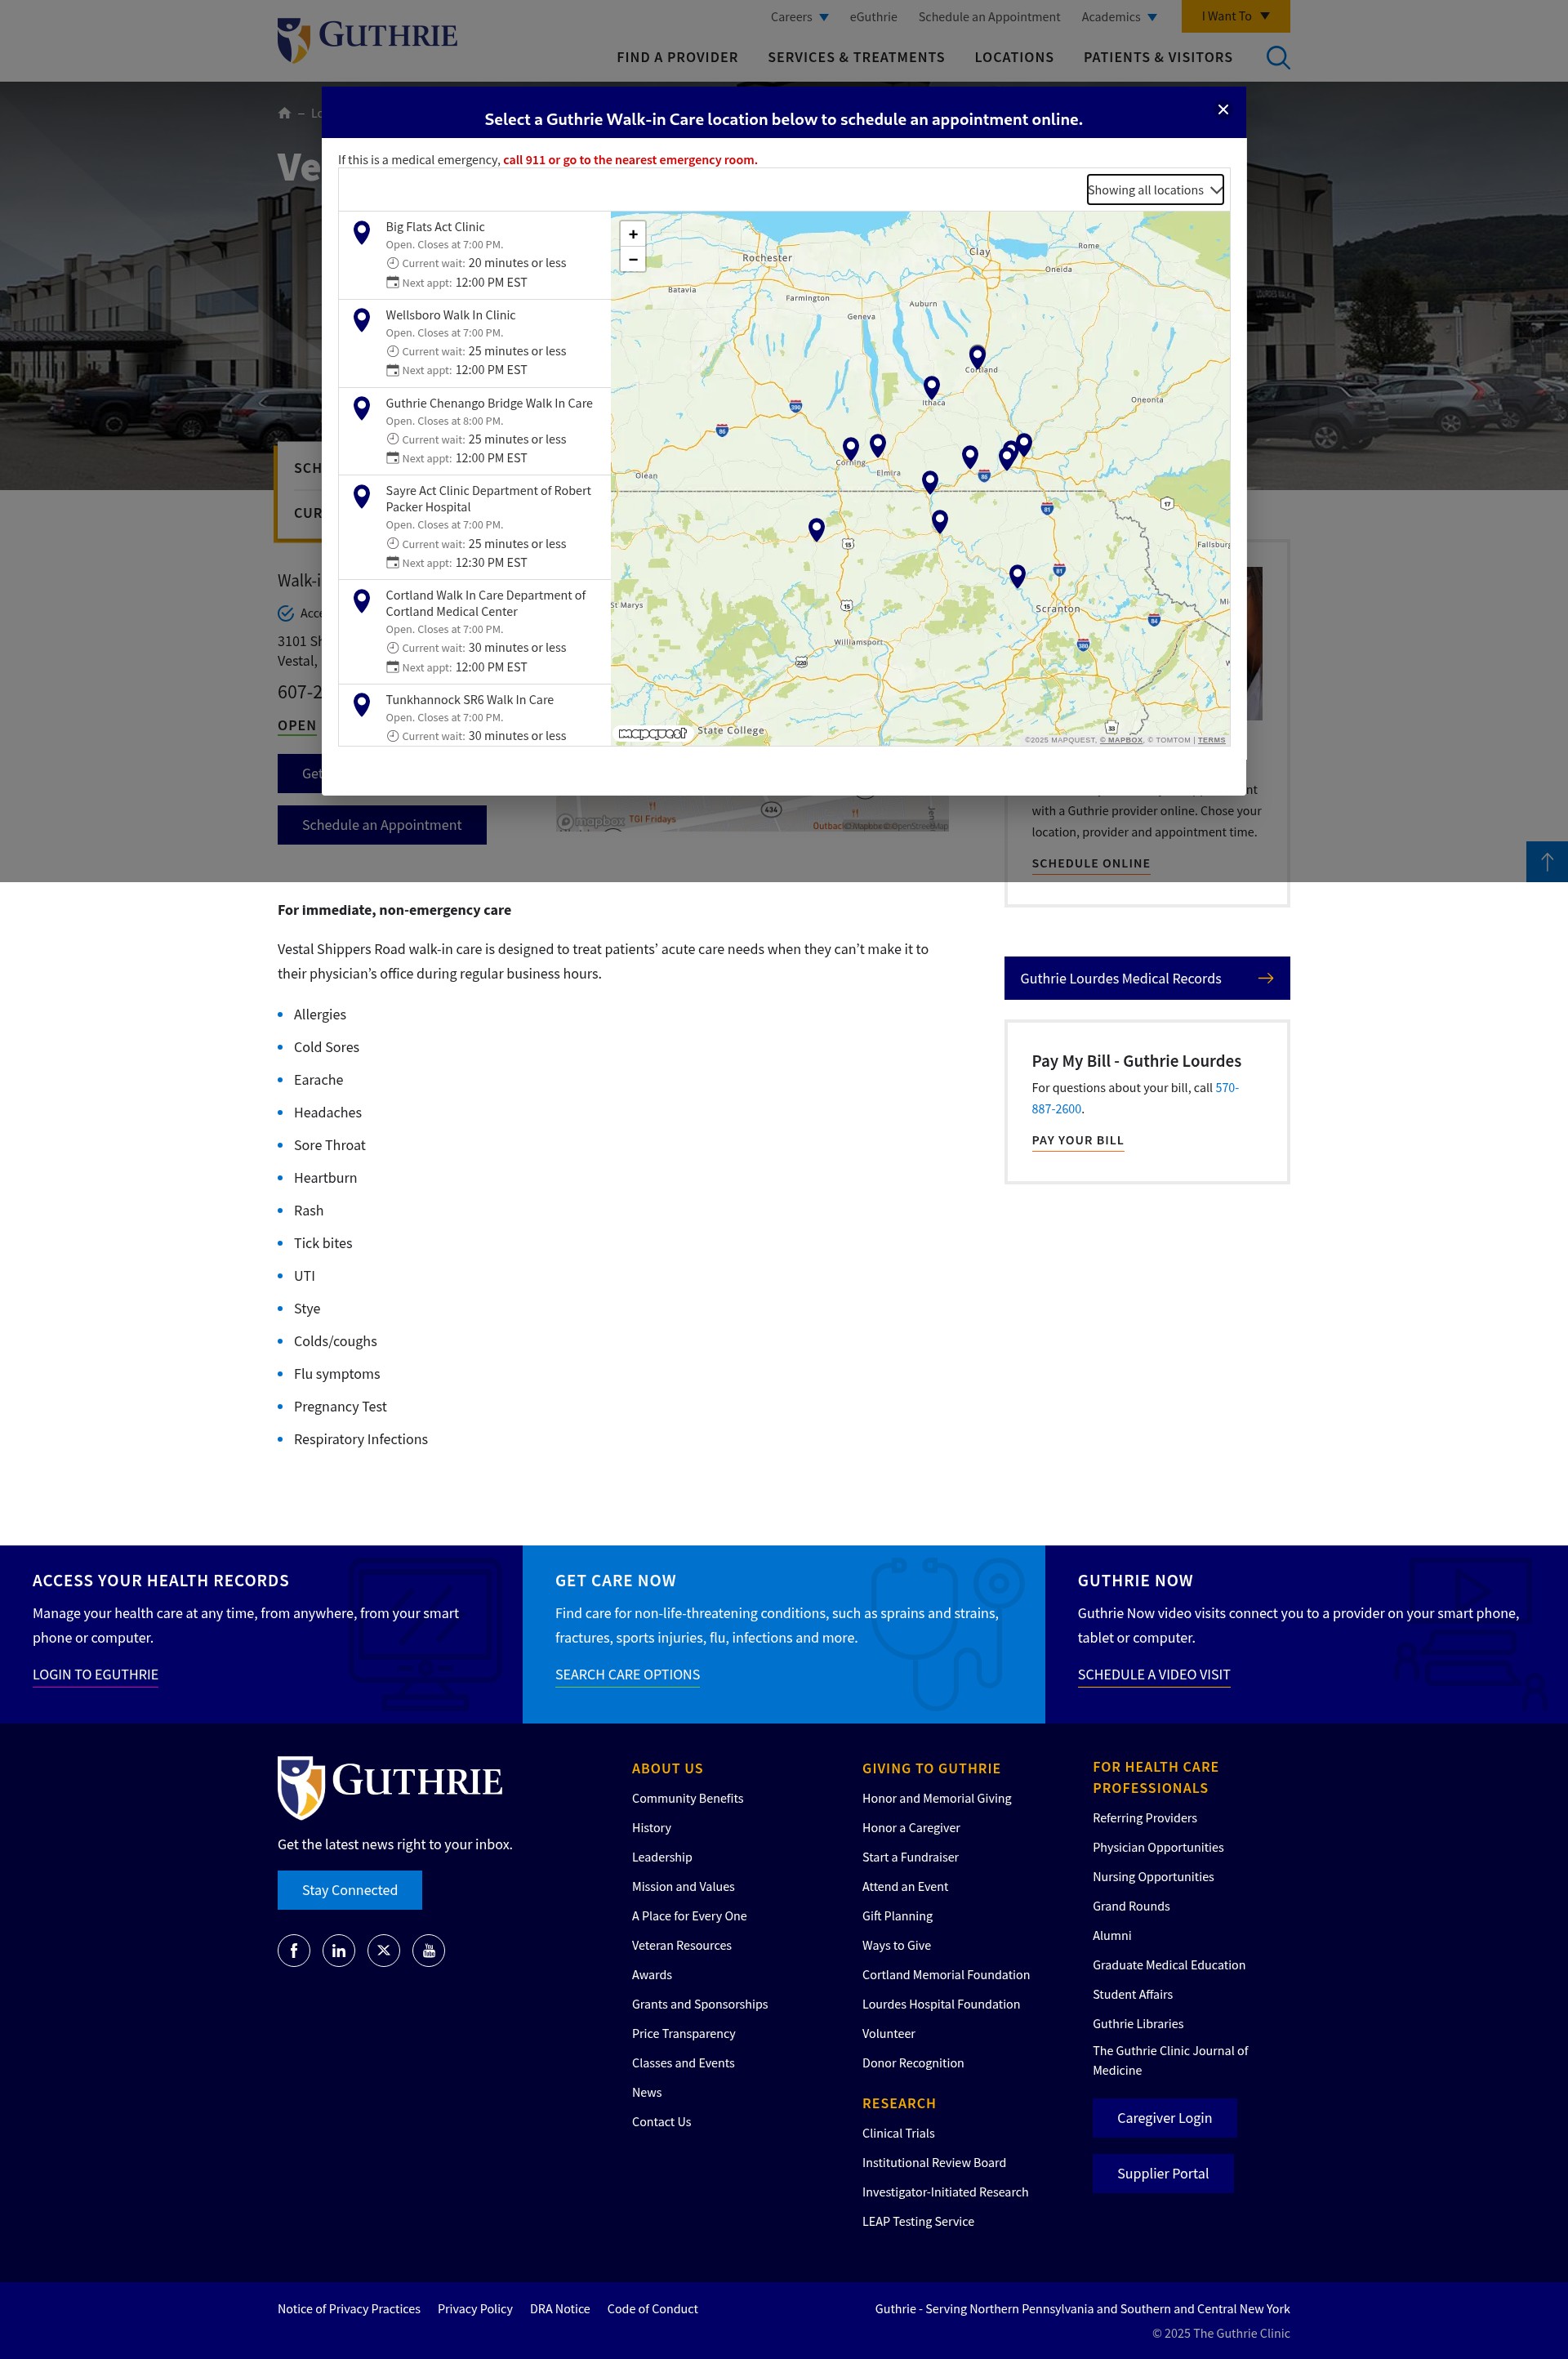Click the Guthrie footer logo
Screen dimensions: 1568x2359
(390, 1787)
